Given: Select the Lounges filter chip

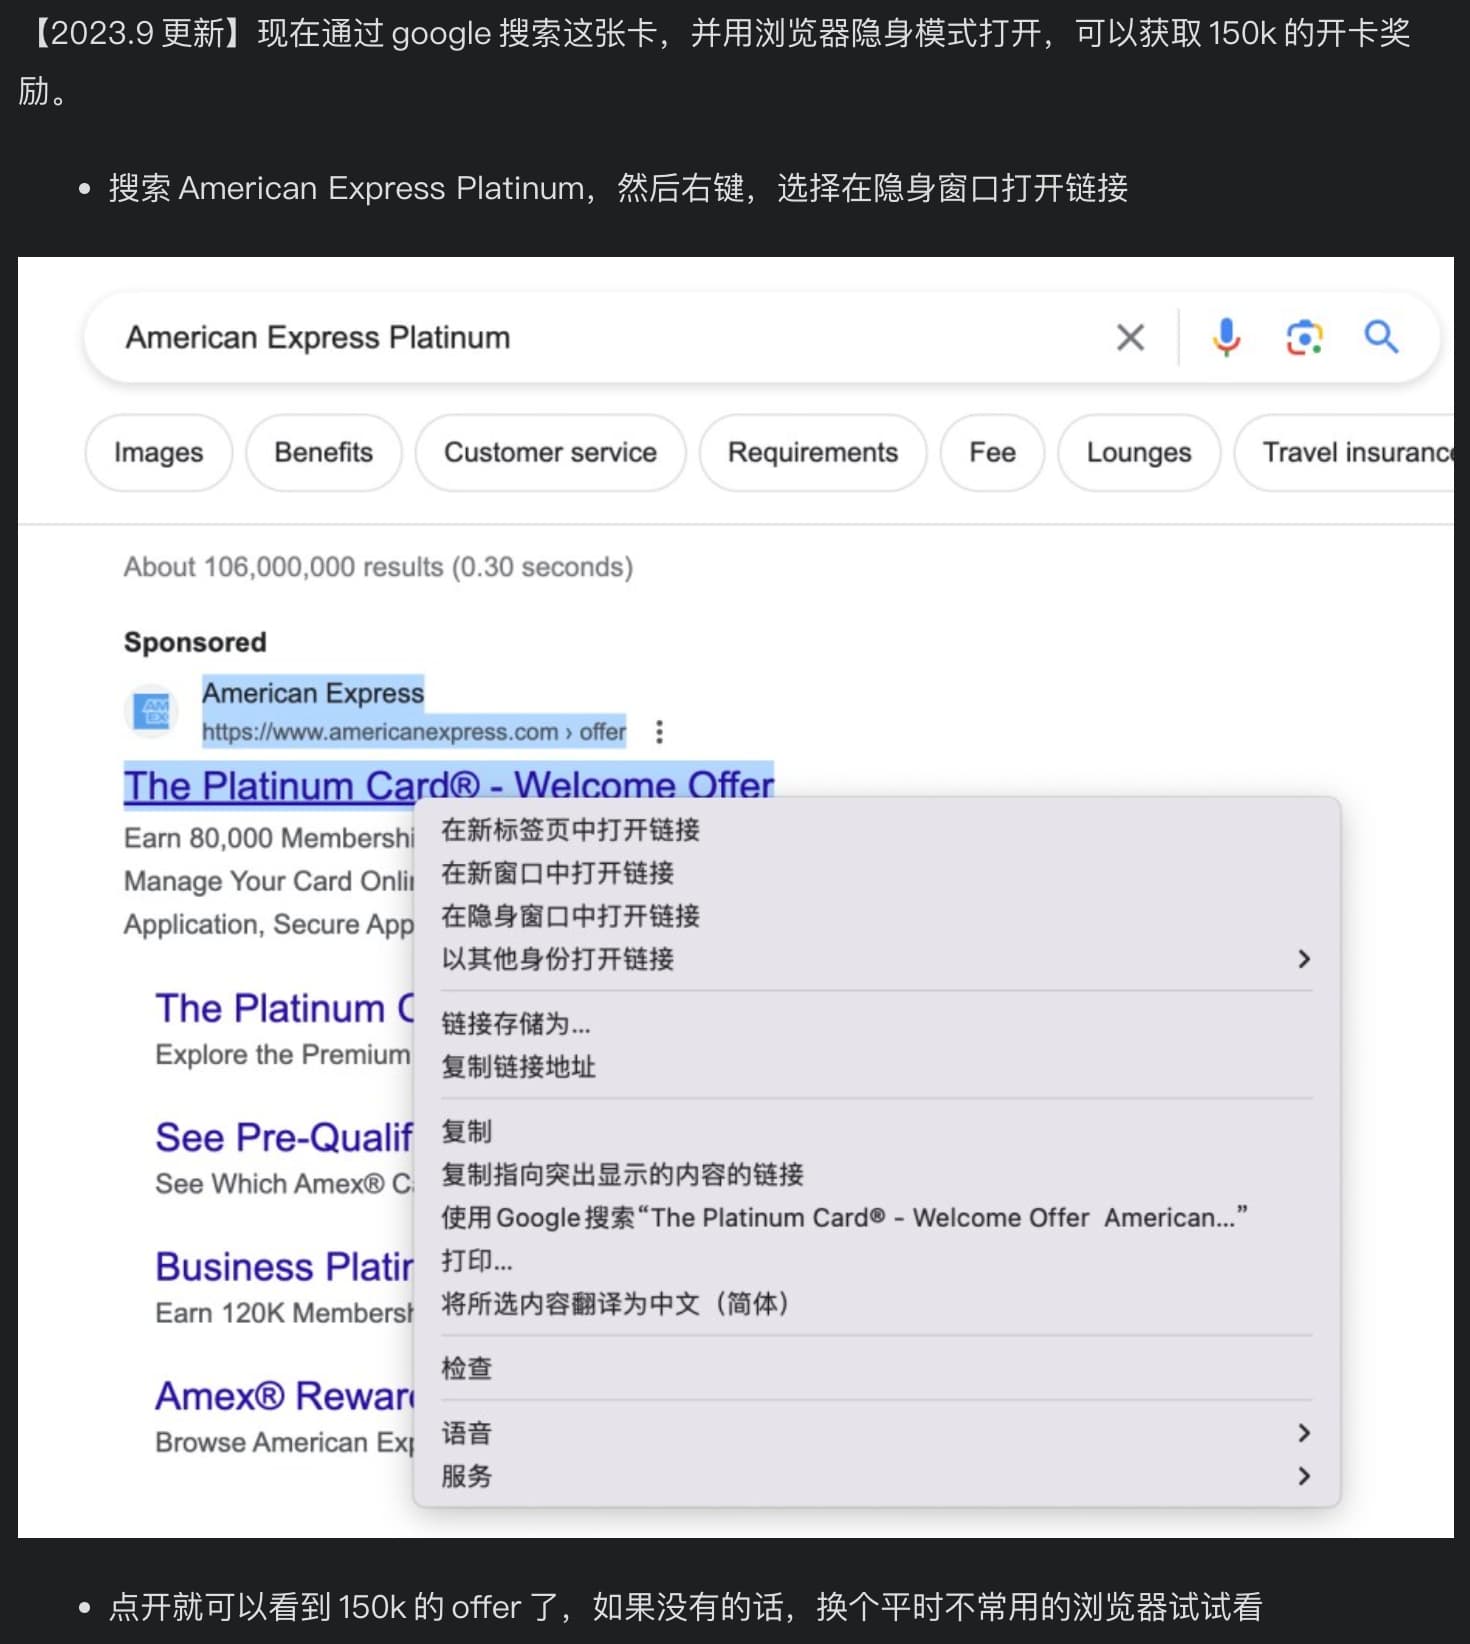Looking at the screenshot, I should point(1139,453).
